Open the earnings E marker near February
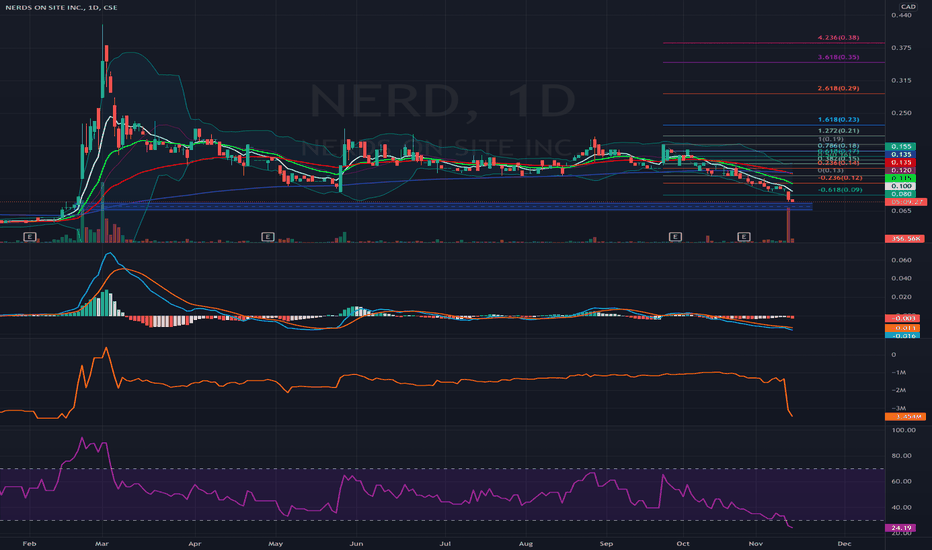This screenshot has width=932, height=550. (29, 237)
